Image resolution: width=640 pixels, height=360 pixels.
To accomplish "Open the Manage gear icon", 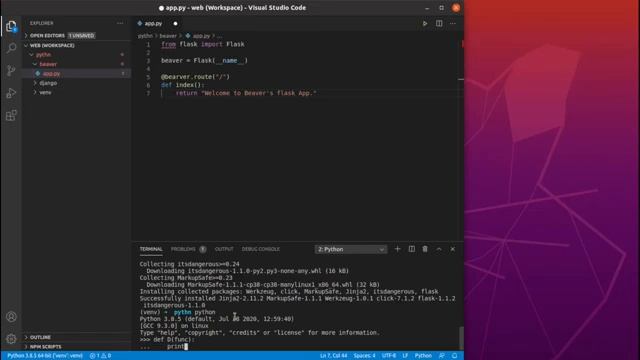I will pyautogui.click(x=11, y=338).
